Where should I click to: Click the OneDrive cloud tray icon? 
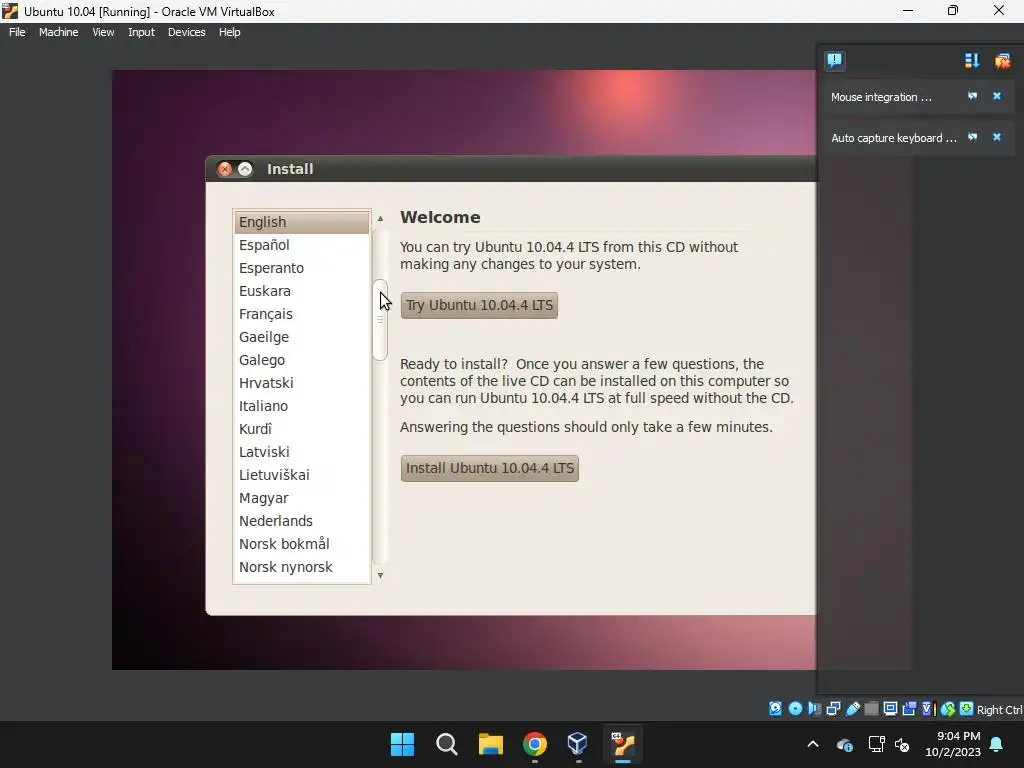844,744
